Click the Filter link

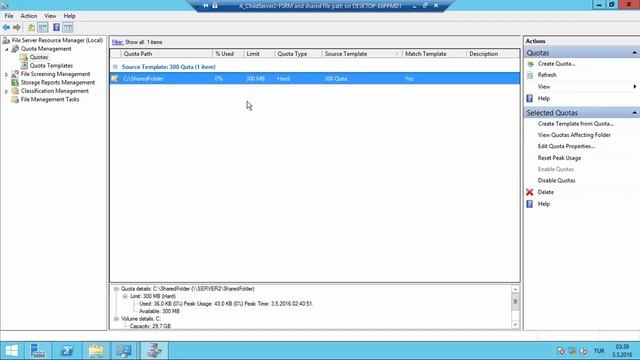click(118, 42)
